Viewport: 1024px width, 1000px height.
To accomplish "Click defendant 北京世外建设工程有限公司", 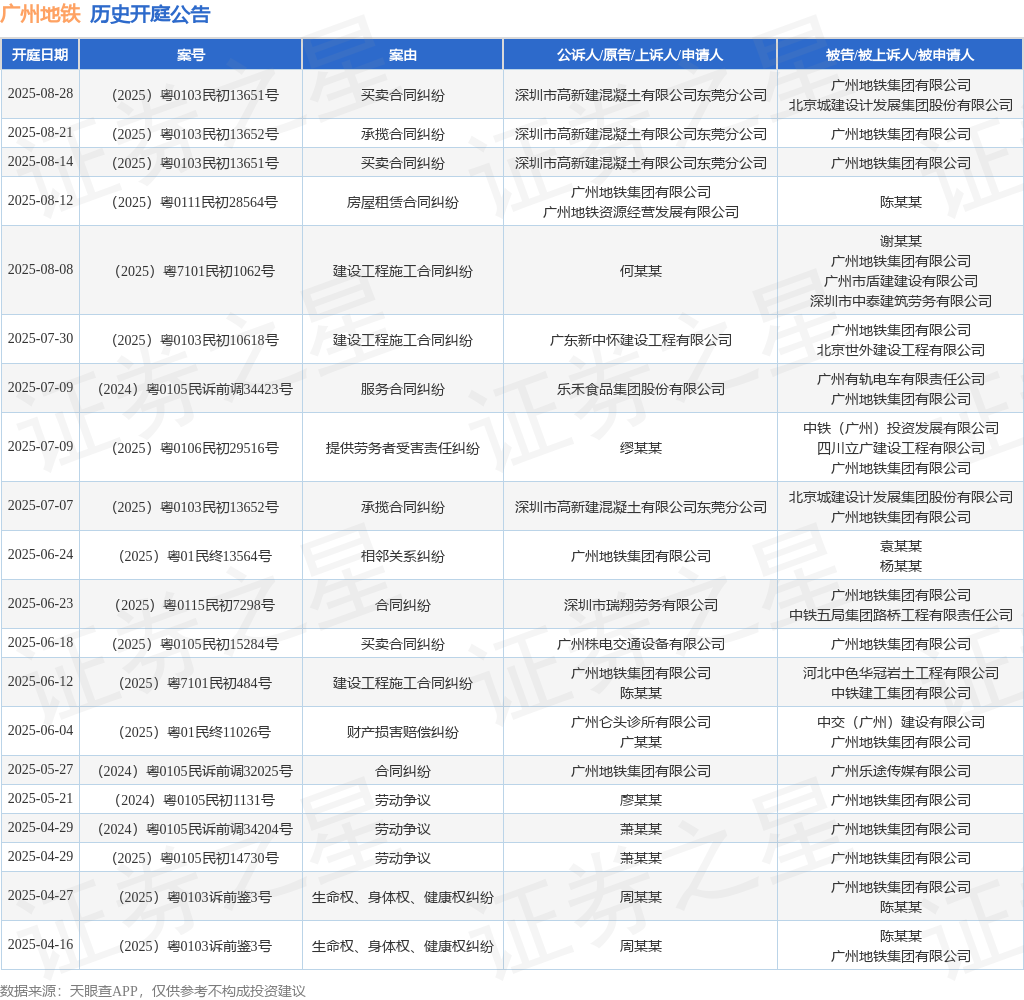I will [900, 350].
